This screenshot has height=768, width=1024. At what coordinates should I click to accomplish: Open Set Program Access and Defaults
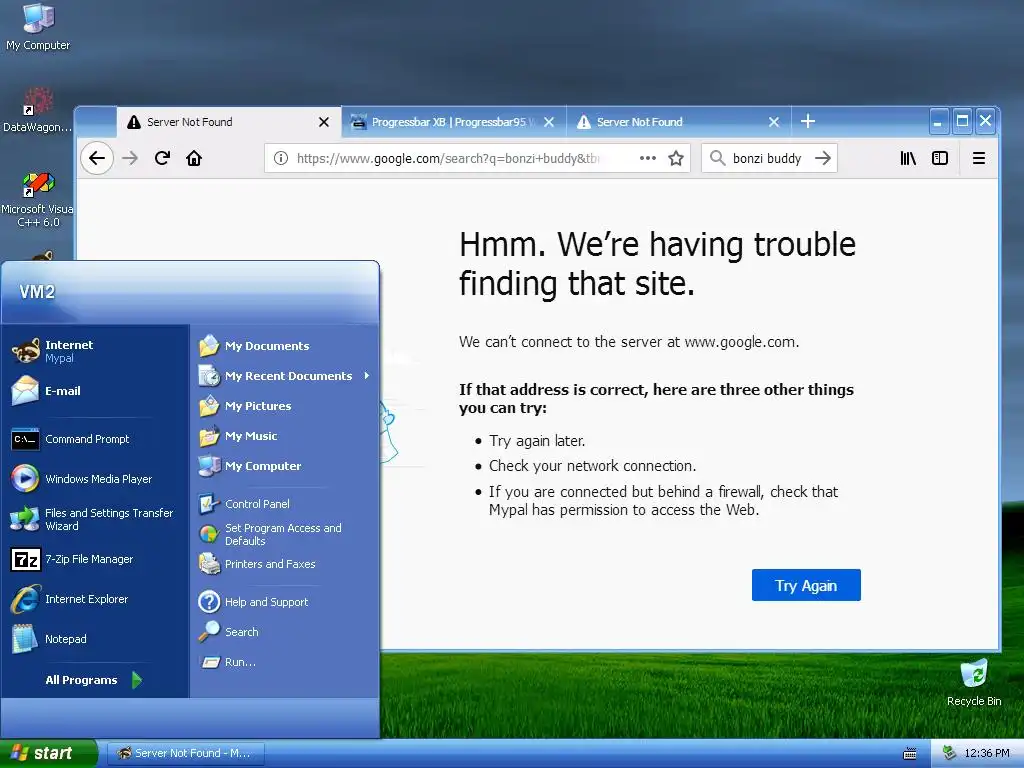tap(285, 534)
